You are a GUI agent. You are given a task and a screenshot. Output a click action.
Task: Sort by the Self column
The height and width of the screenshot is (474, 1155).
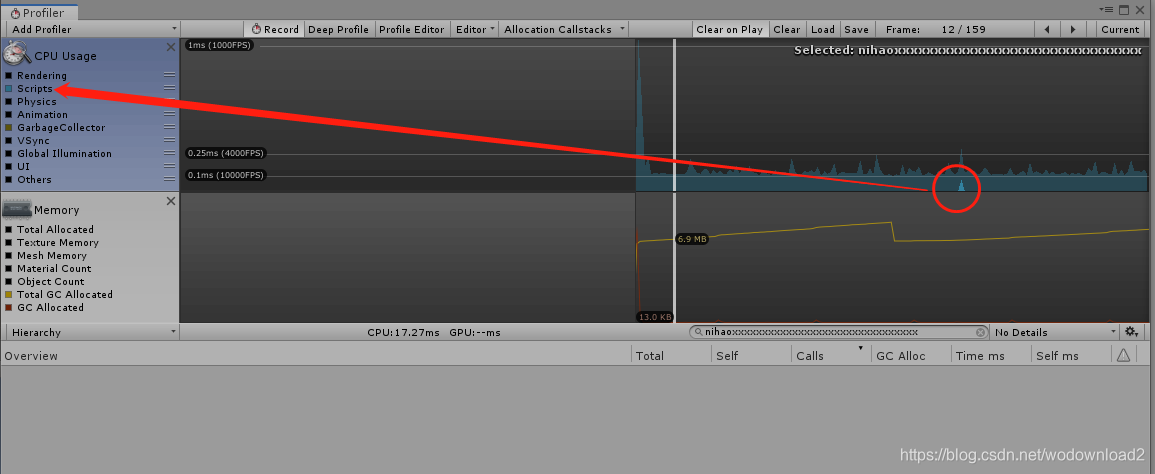point(752,355)
